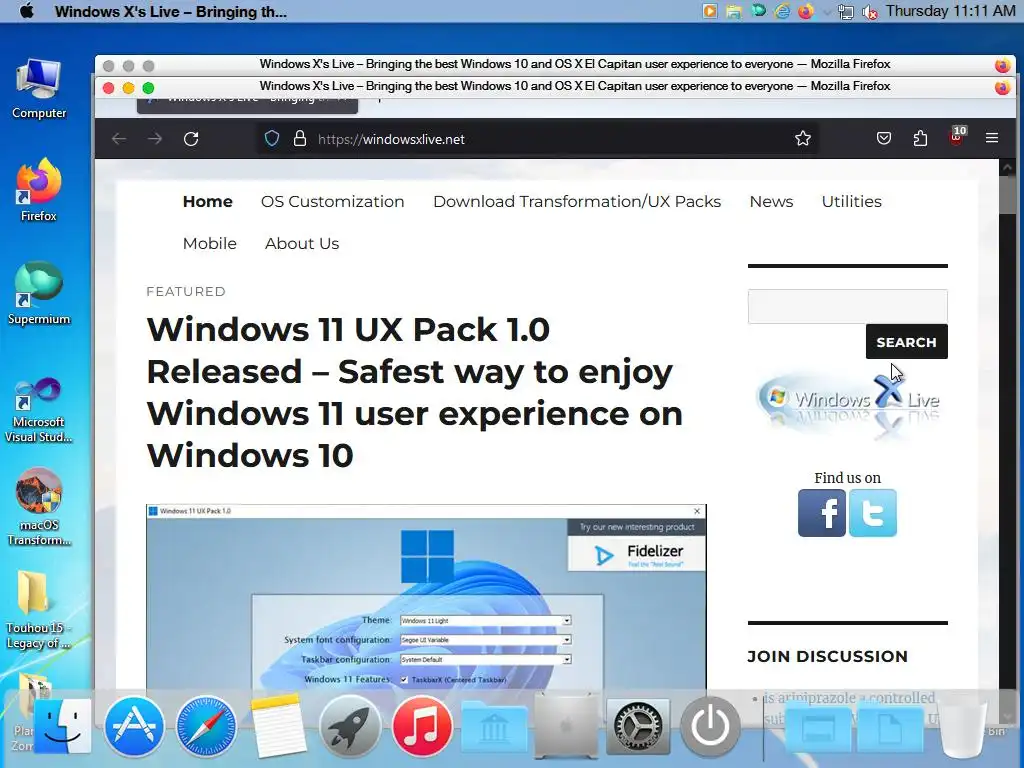This screenshot has height=768, width=1024.
Task: Visit the Twitter page link
Action: tap(873, 513)
